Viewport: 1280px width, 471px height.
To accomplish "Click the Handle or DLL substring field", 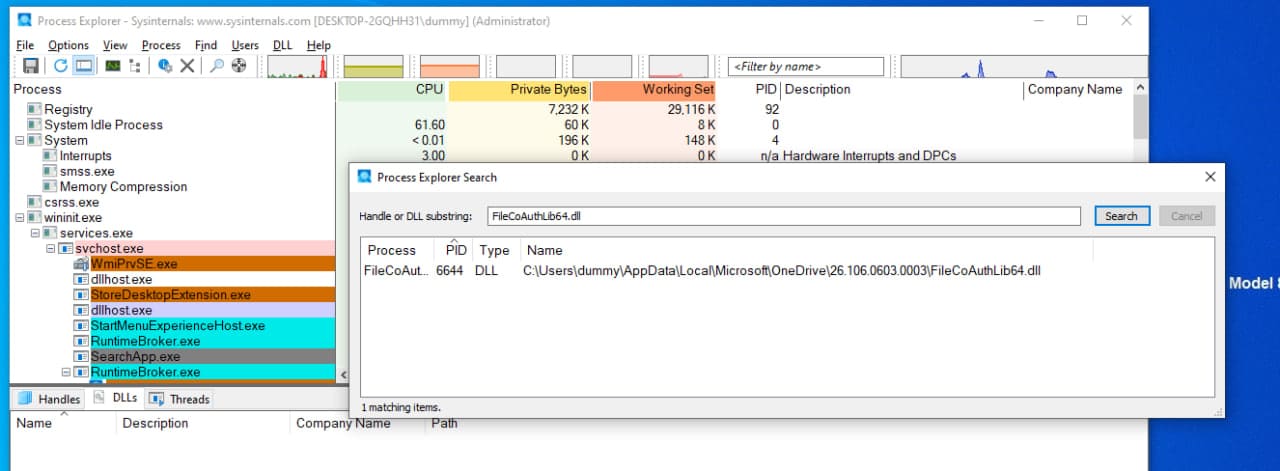I will 784,216.
